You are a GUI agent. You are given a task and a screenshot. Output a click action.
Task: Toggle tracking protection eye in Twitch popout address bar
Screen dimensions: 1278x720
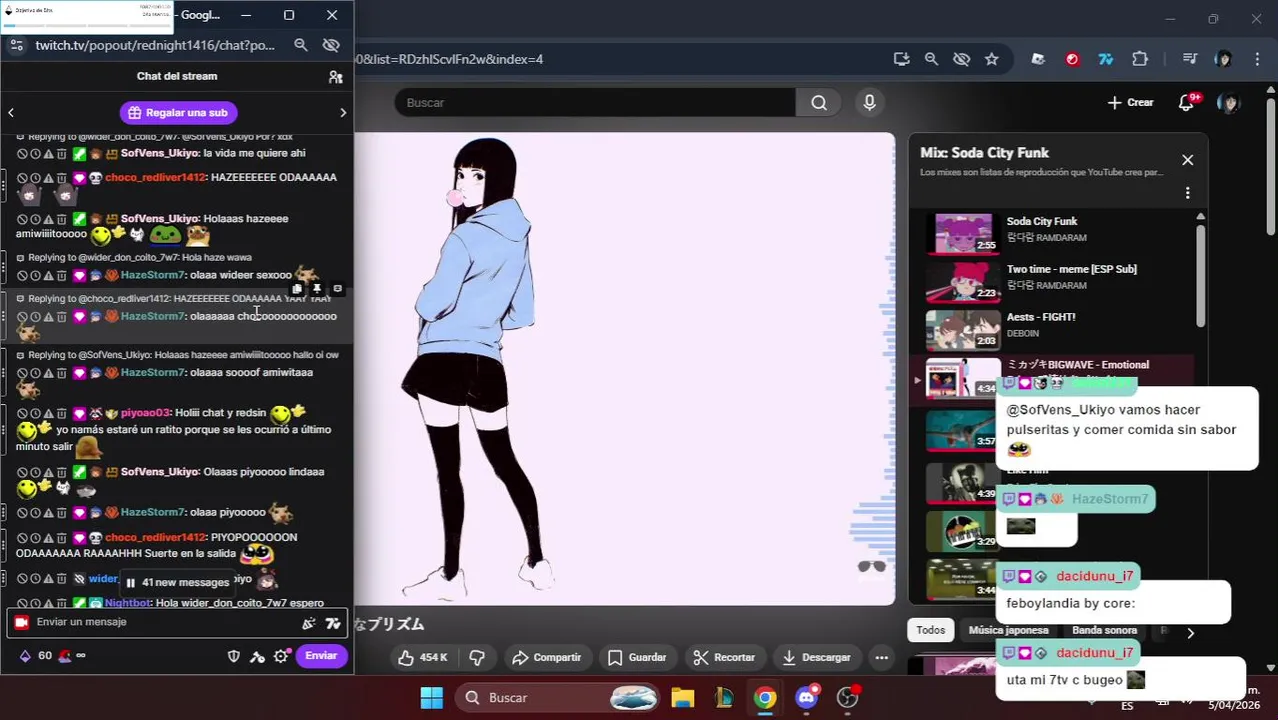(x=332, y=45)
